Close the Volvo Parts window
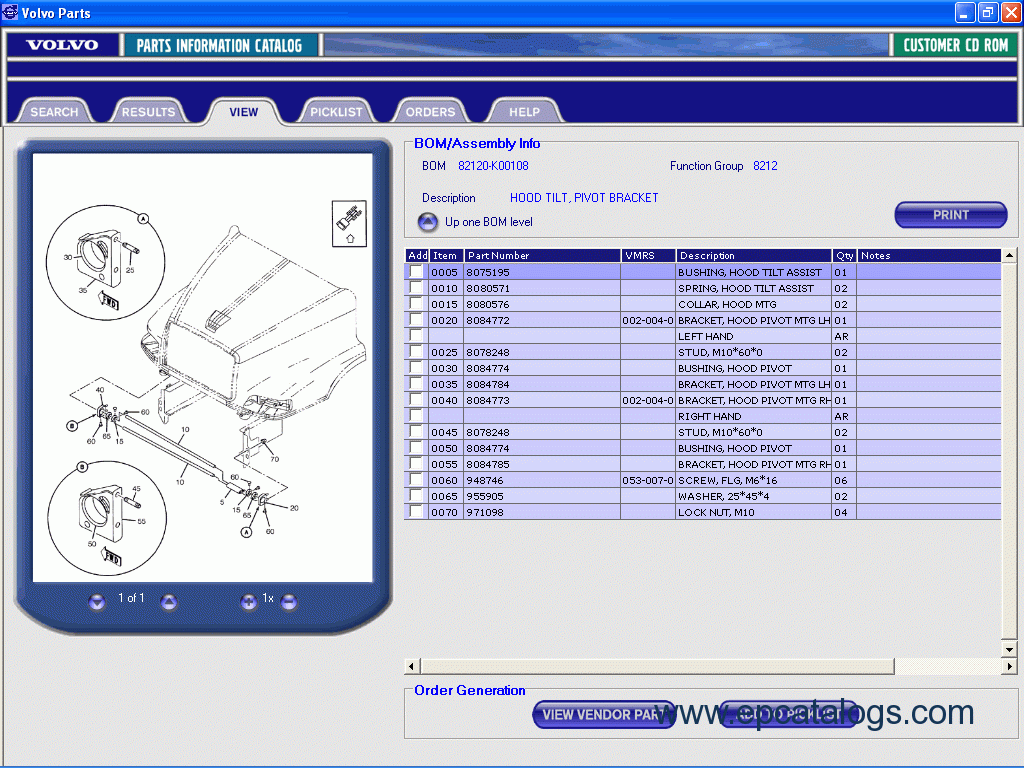The height and width of the screenshot is (768, 1024). [1010, 12]
